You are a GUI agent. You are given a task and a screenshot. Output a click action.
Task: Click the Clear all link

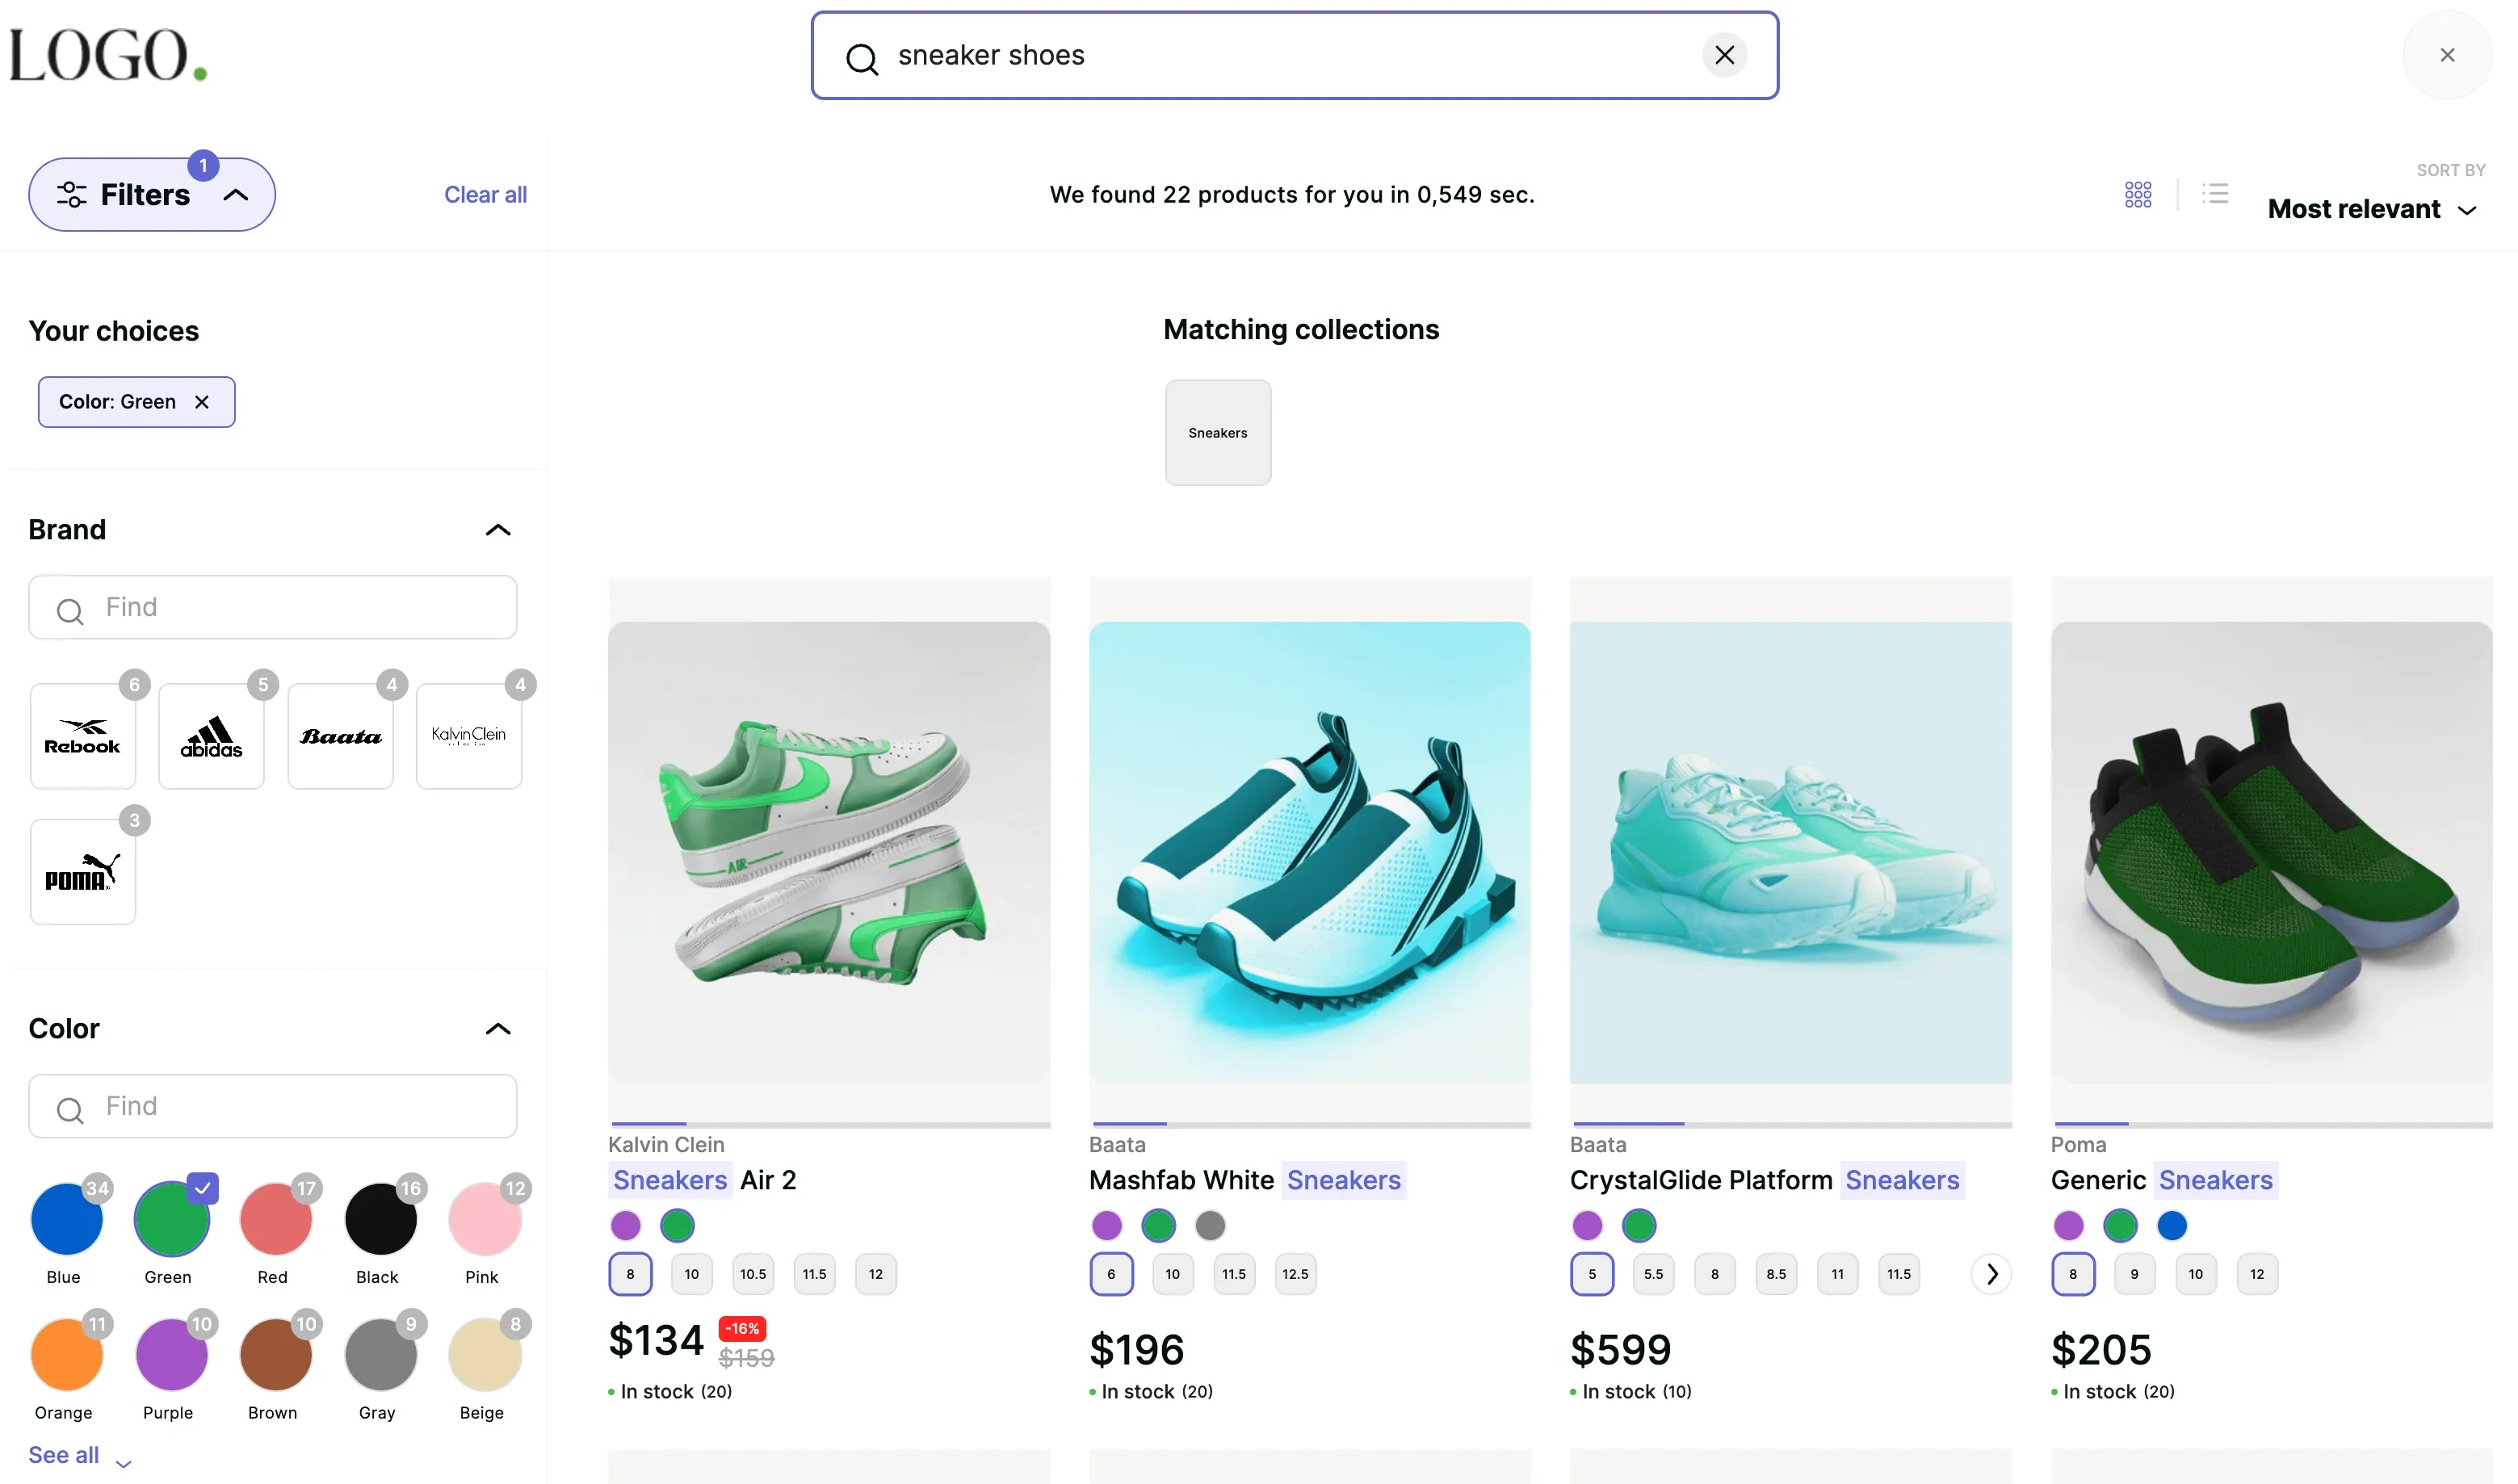[x=485, y=195]
